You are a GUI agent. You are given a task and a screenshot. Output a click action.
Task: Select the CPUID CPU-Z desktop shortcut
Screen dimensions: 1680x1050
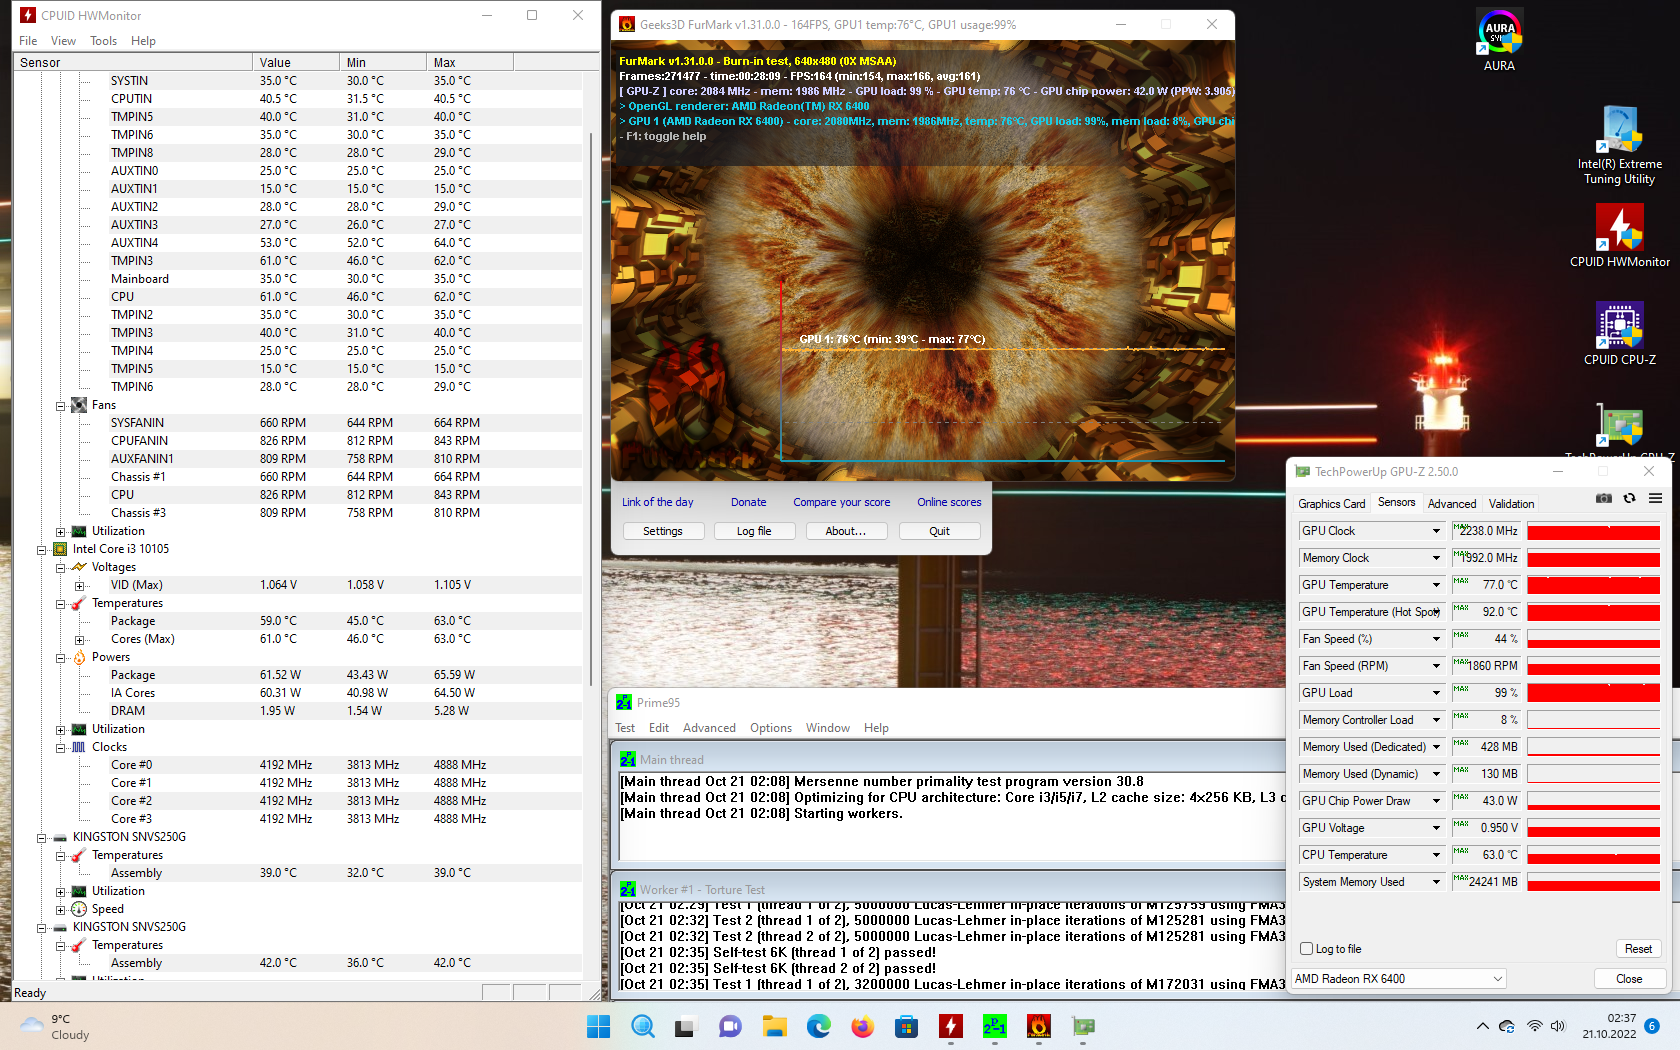pos(1620,334)
